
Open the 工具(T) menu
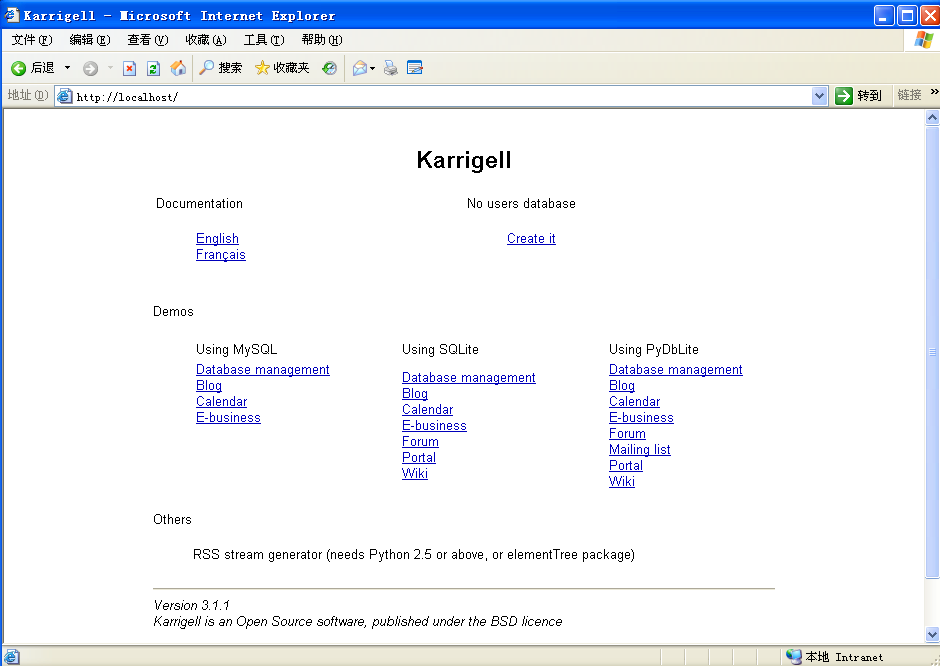(264, 40)
